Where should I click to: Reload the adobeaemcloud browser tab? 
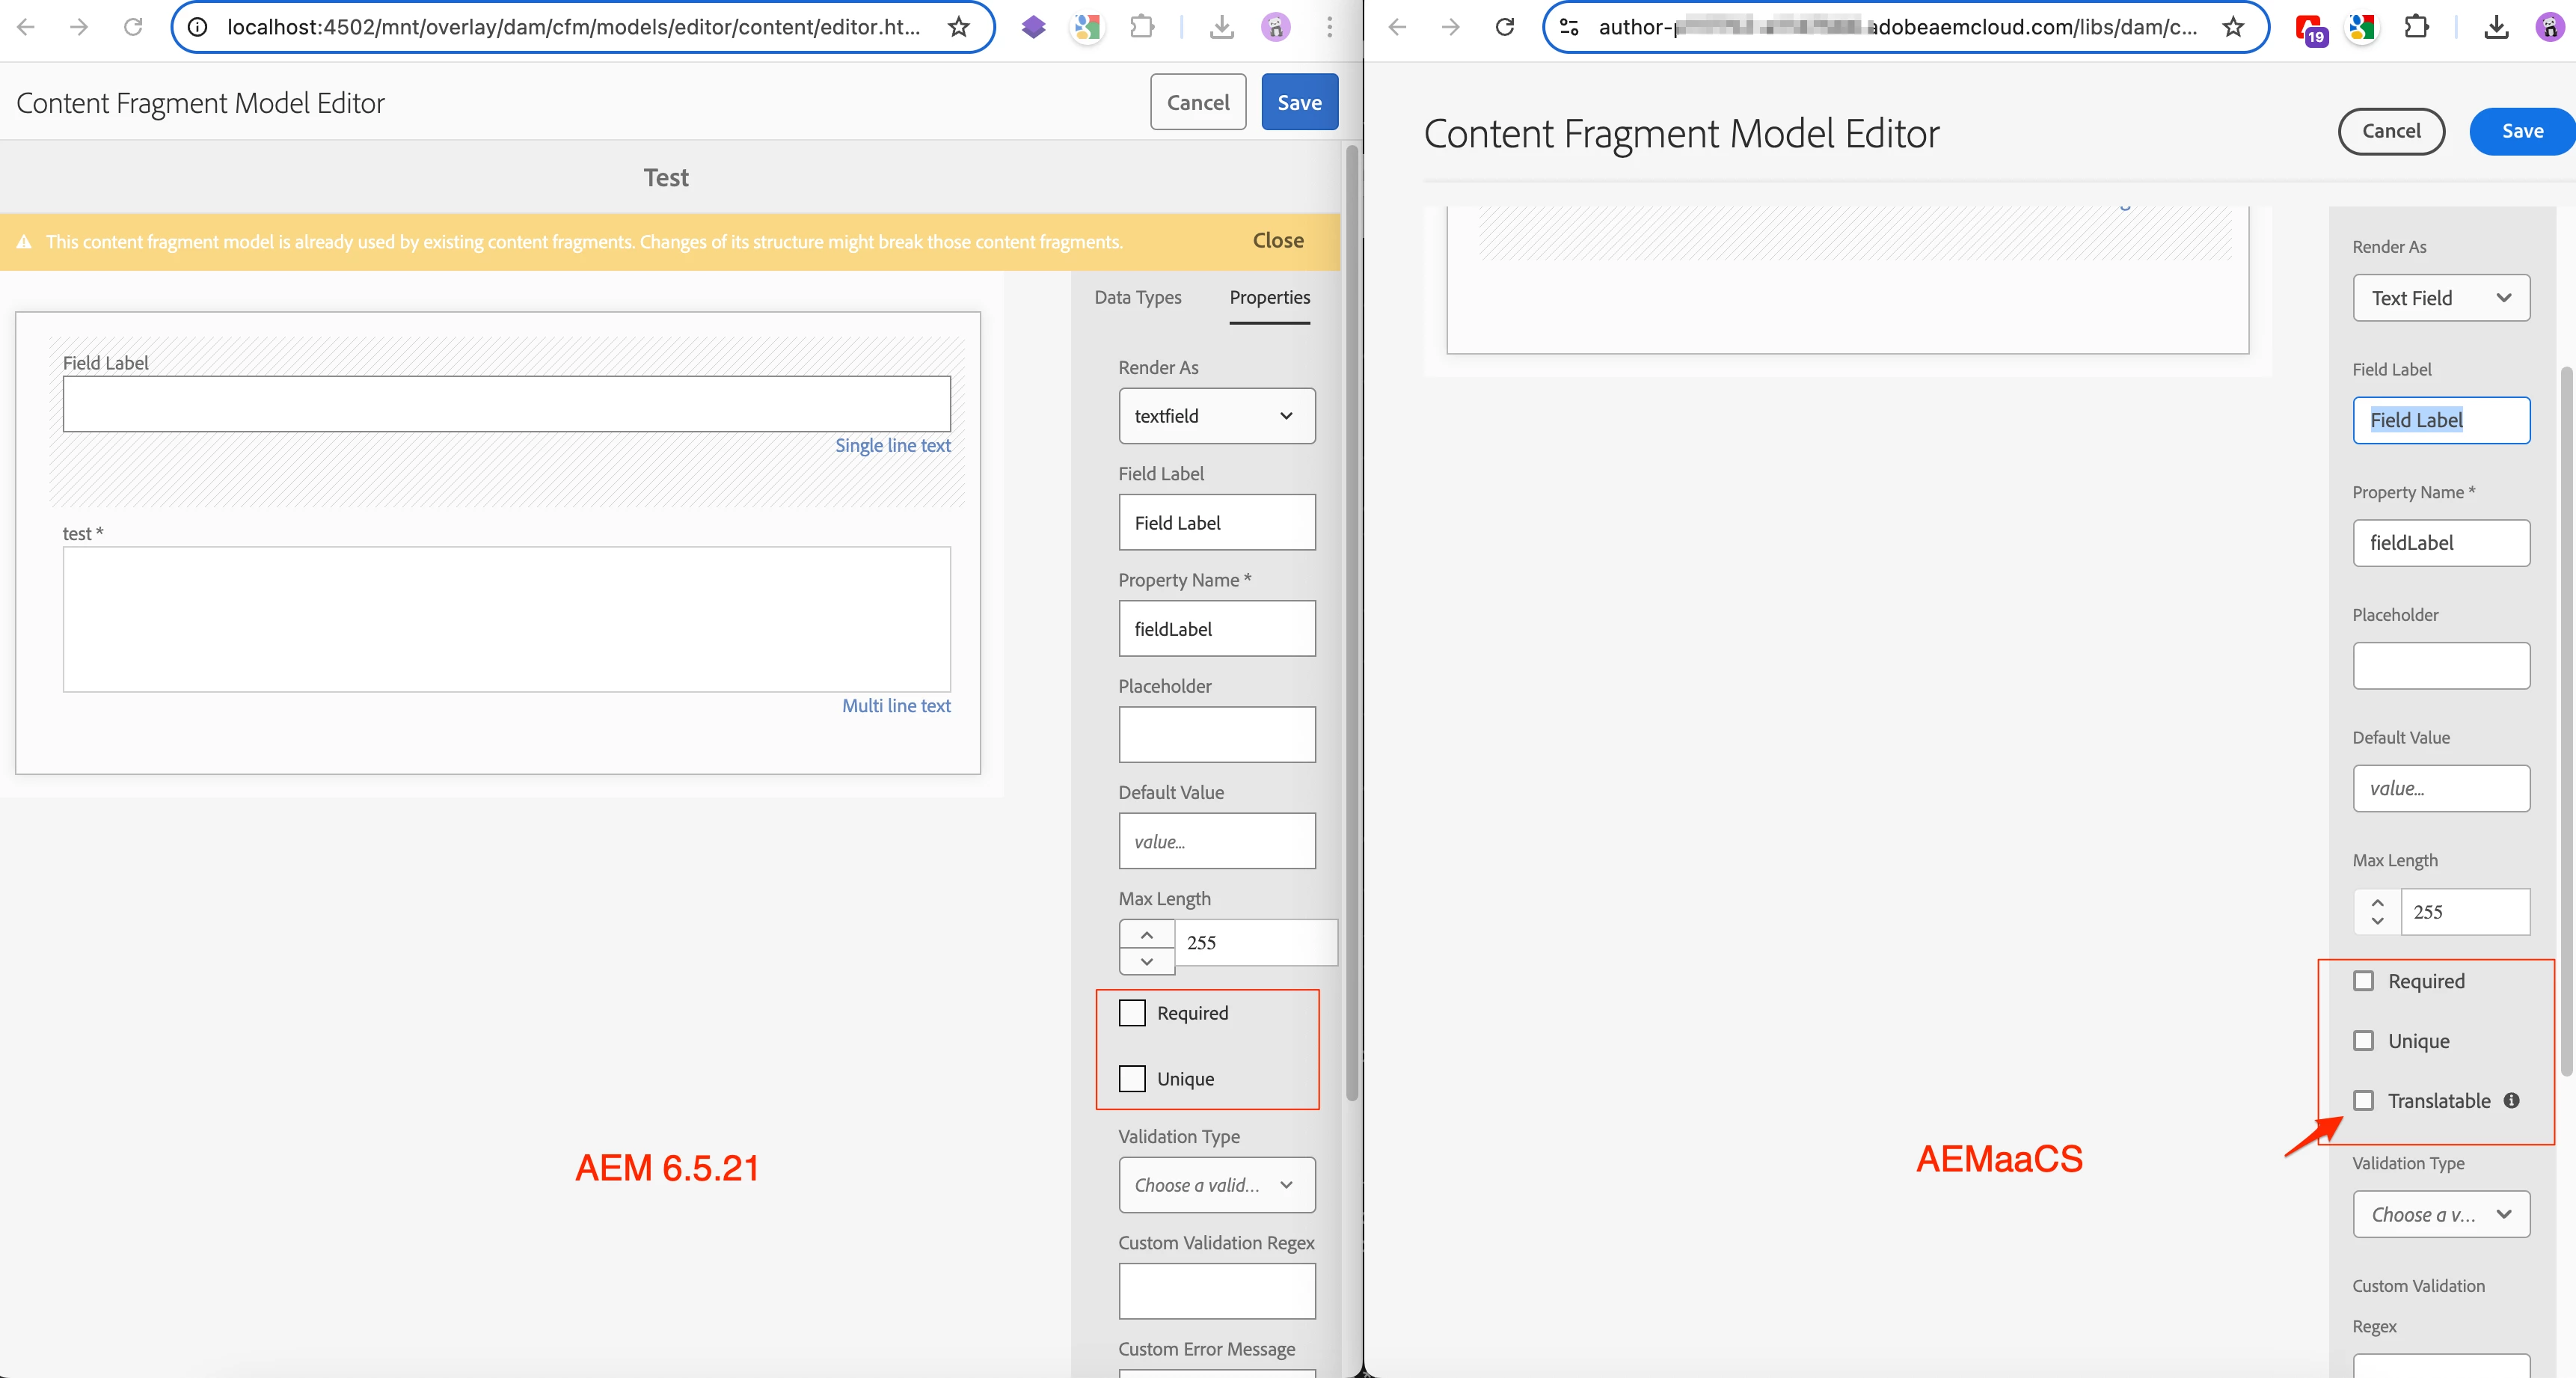tap(1504, 27)
